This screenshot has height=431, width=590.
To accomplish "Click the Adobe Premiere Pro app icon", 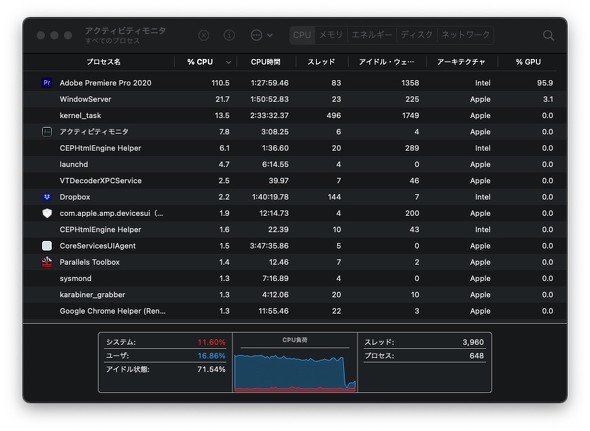I will tap(47, 83).
